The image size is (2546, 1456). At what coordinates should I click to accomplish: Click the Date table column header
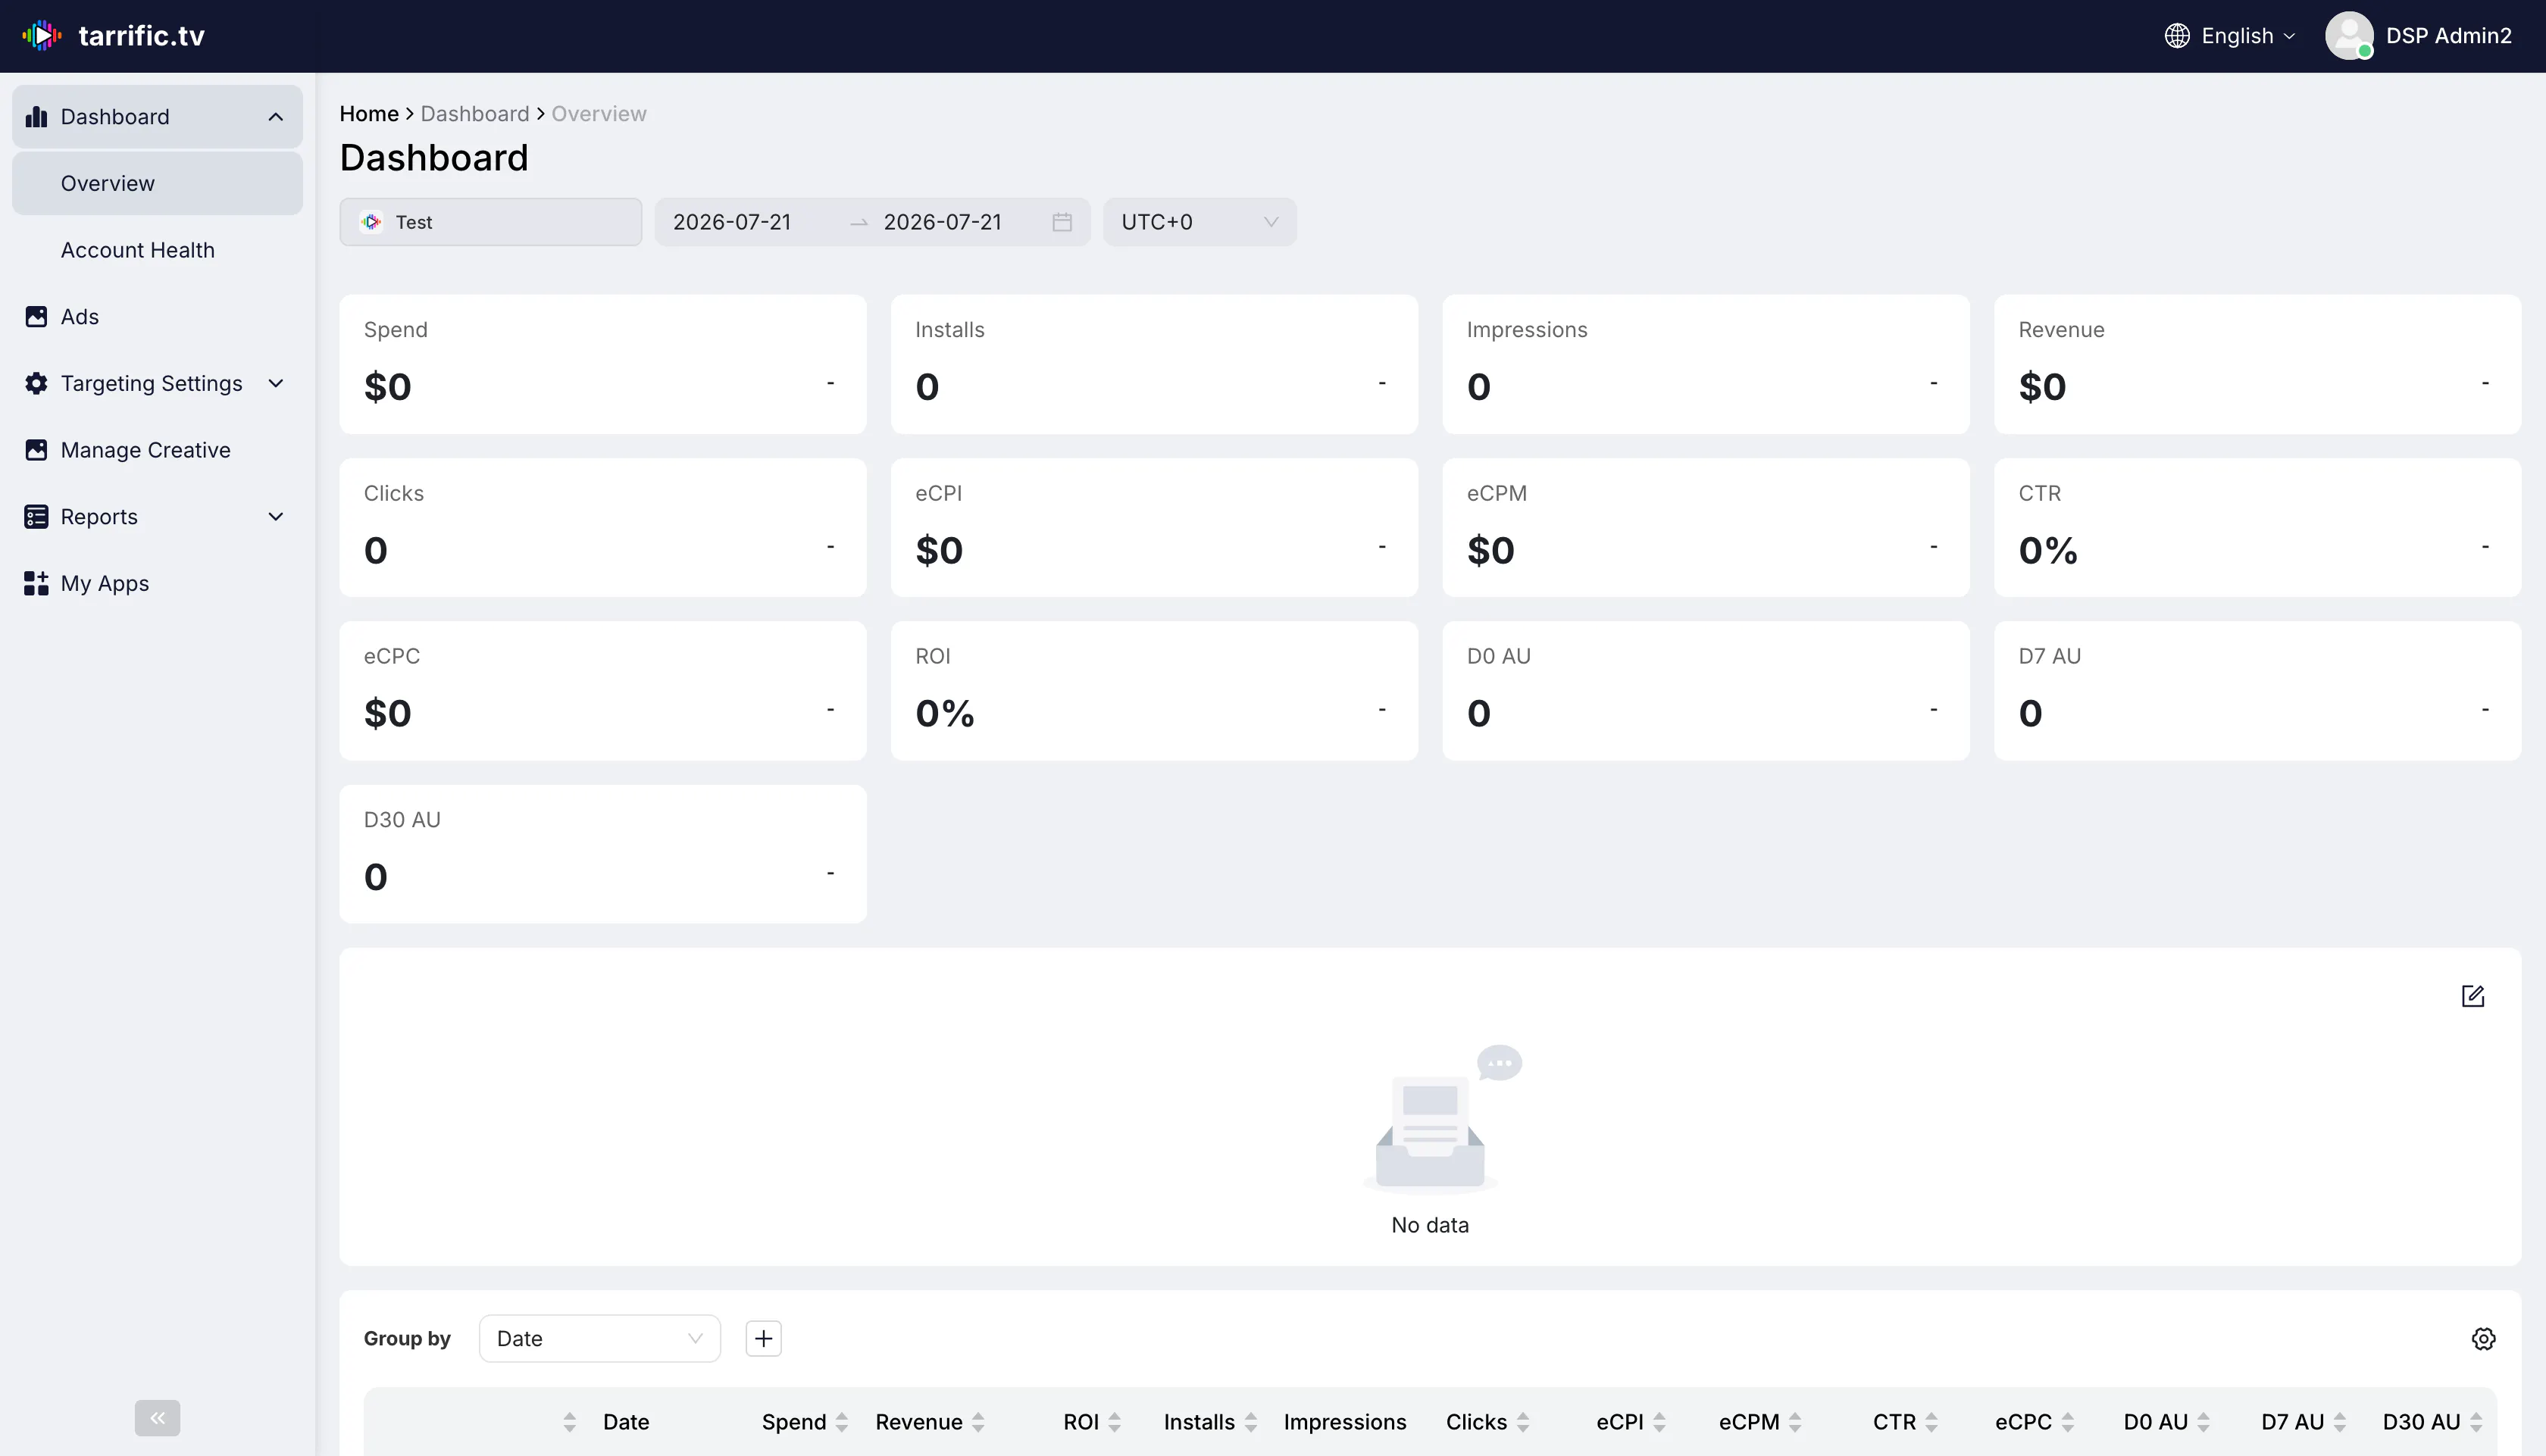pyautogui.click(x=626, y=1422)
